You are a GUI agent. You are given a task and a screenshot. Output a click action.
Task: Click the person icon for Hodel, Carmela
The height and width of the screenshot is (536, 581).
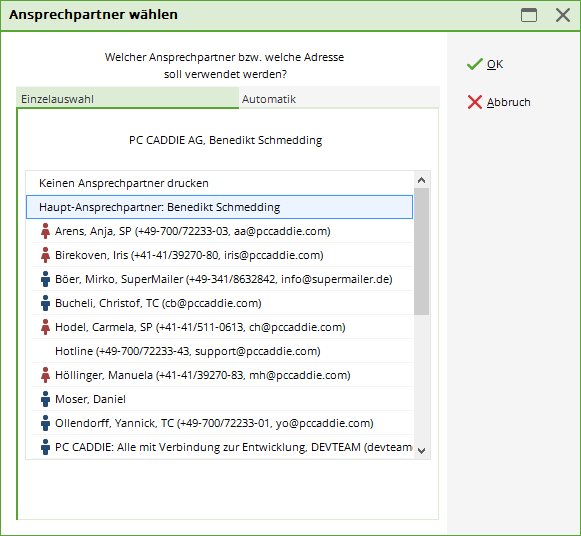(45, 327)
